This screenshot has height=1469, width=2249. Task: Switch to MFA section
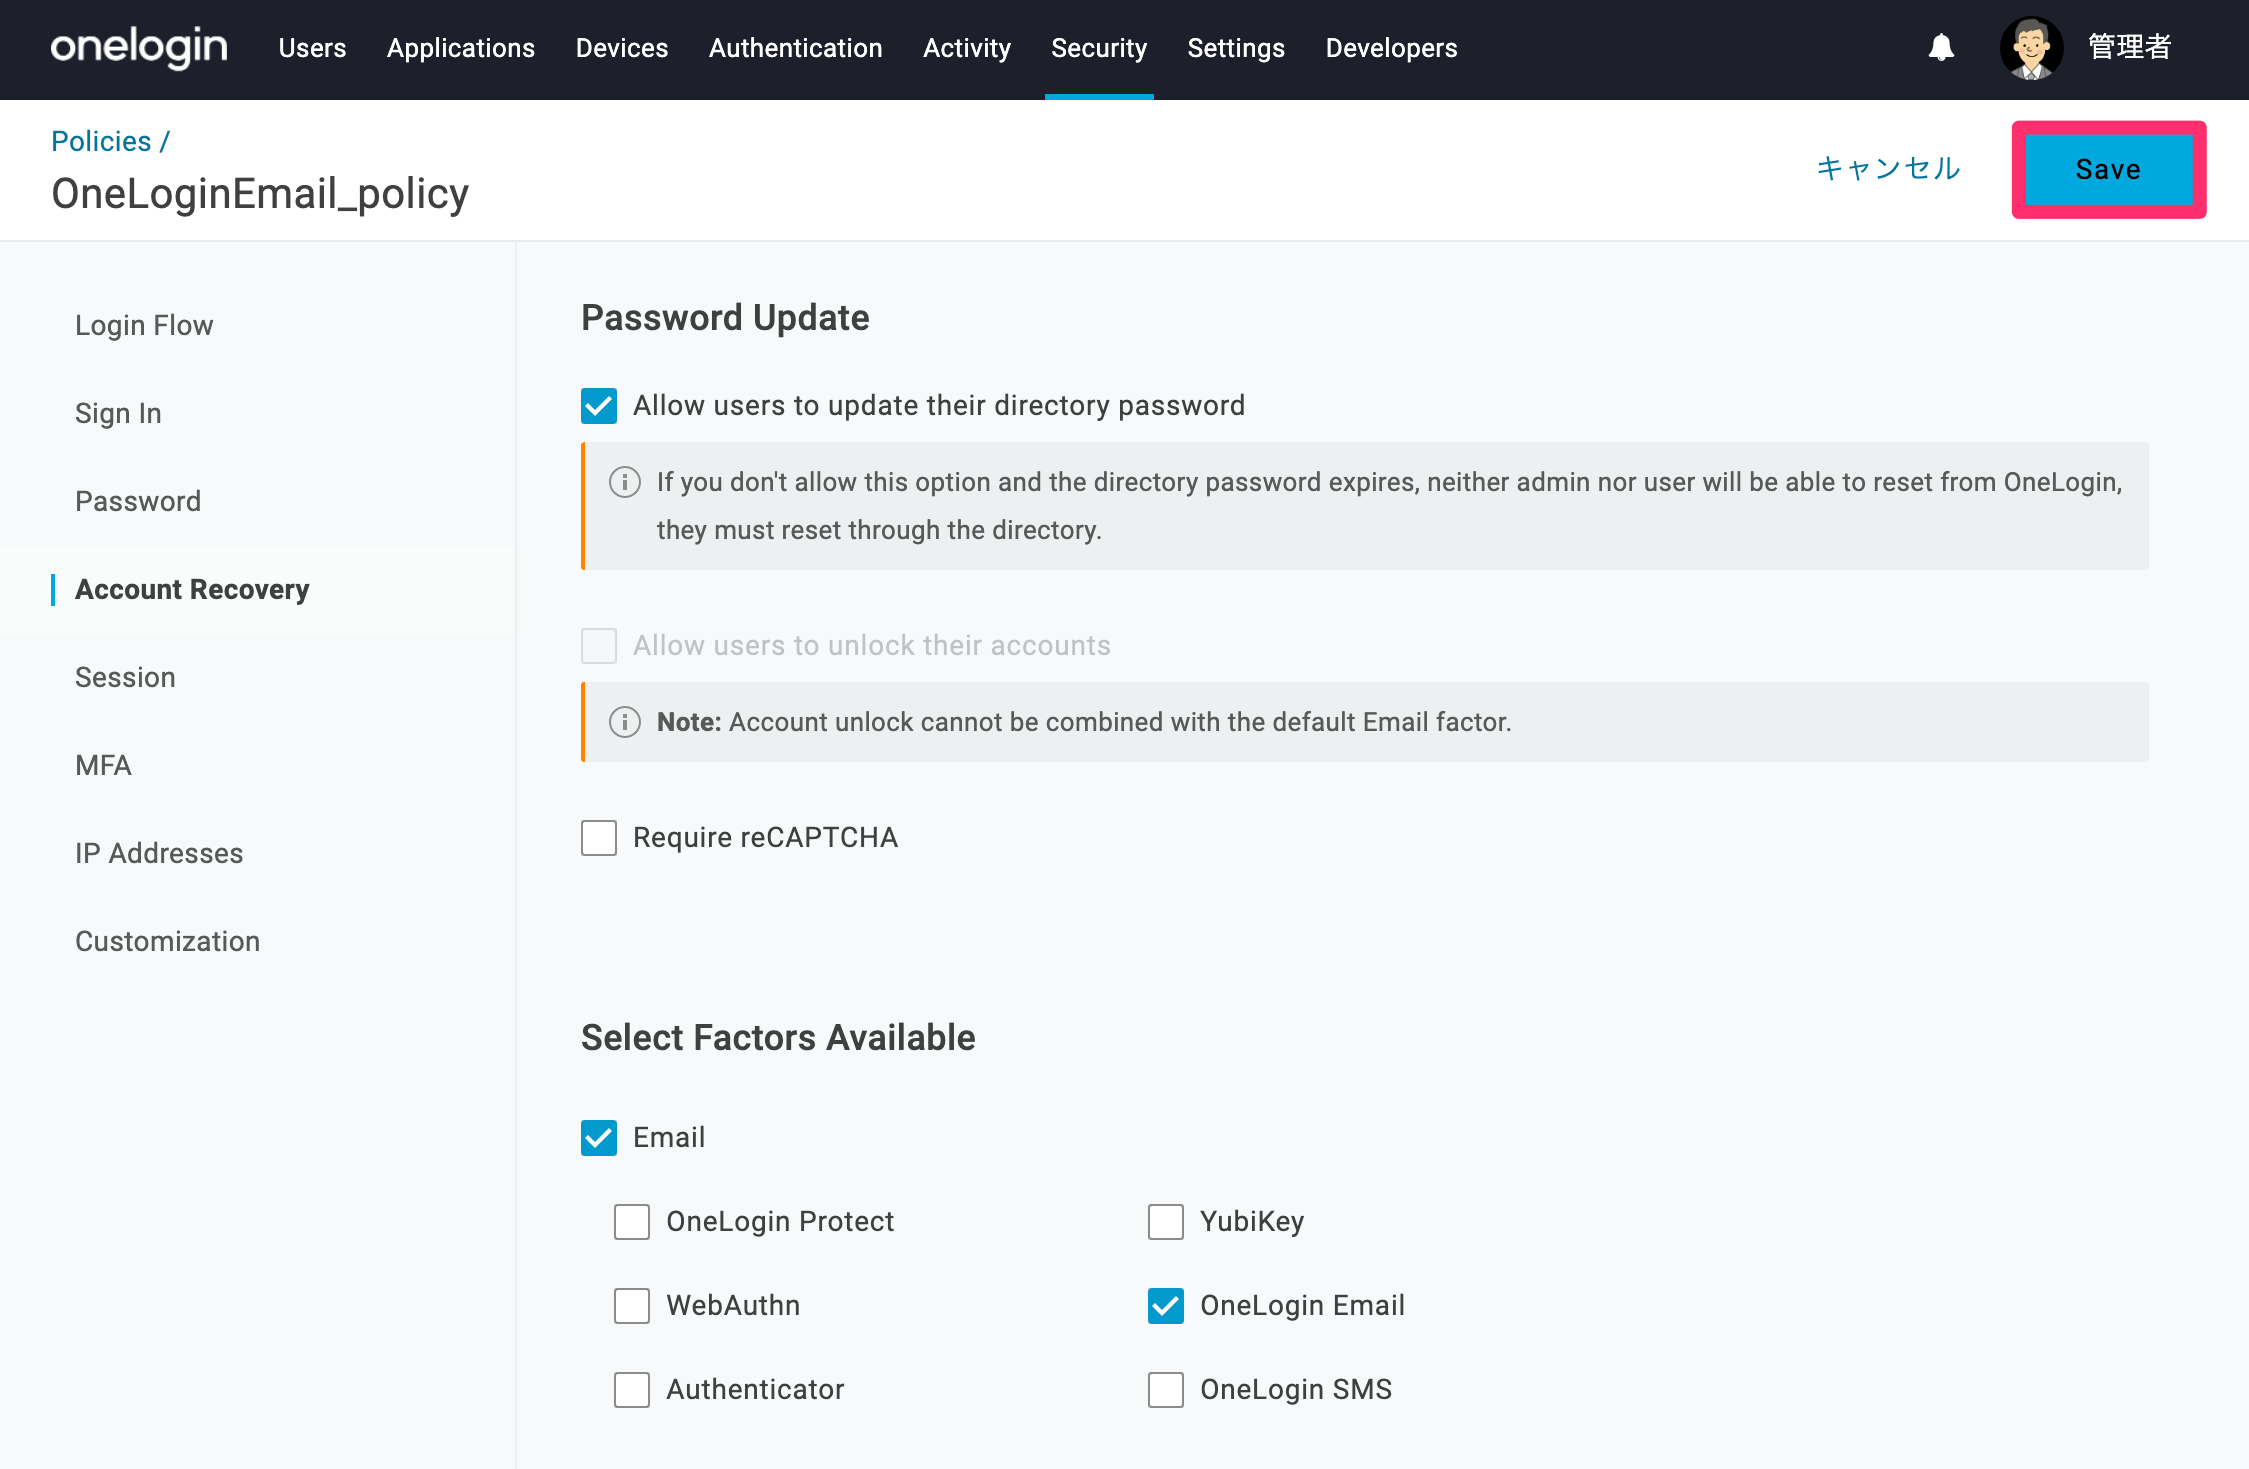click(x=103, y=765)
